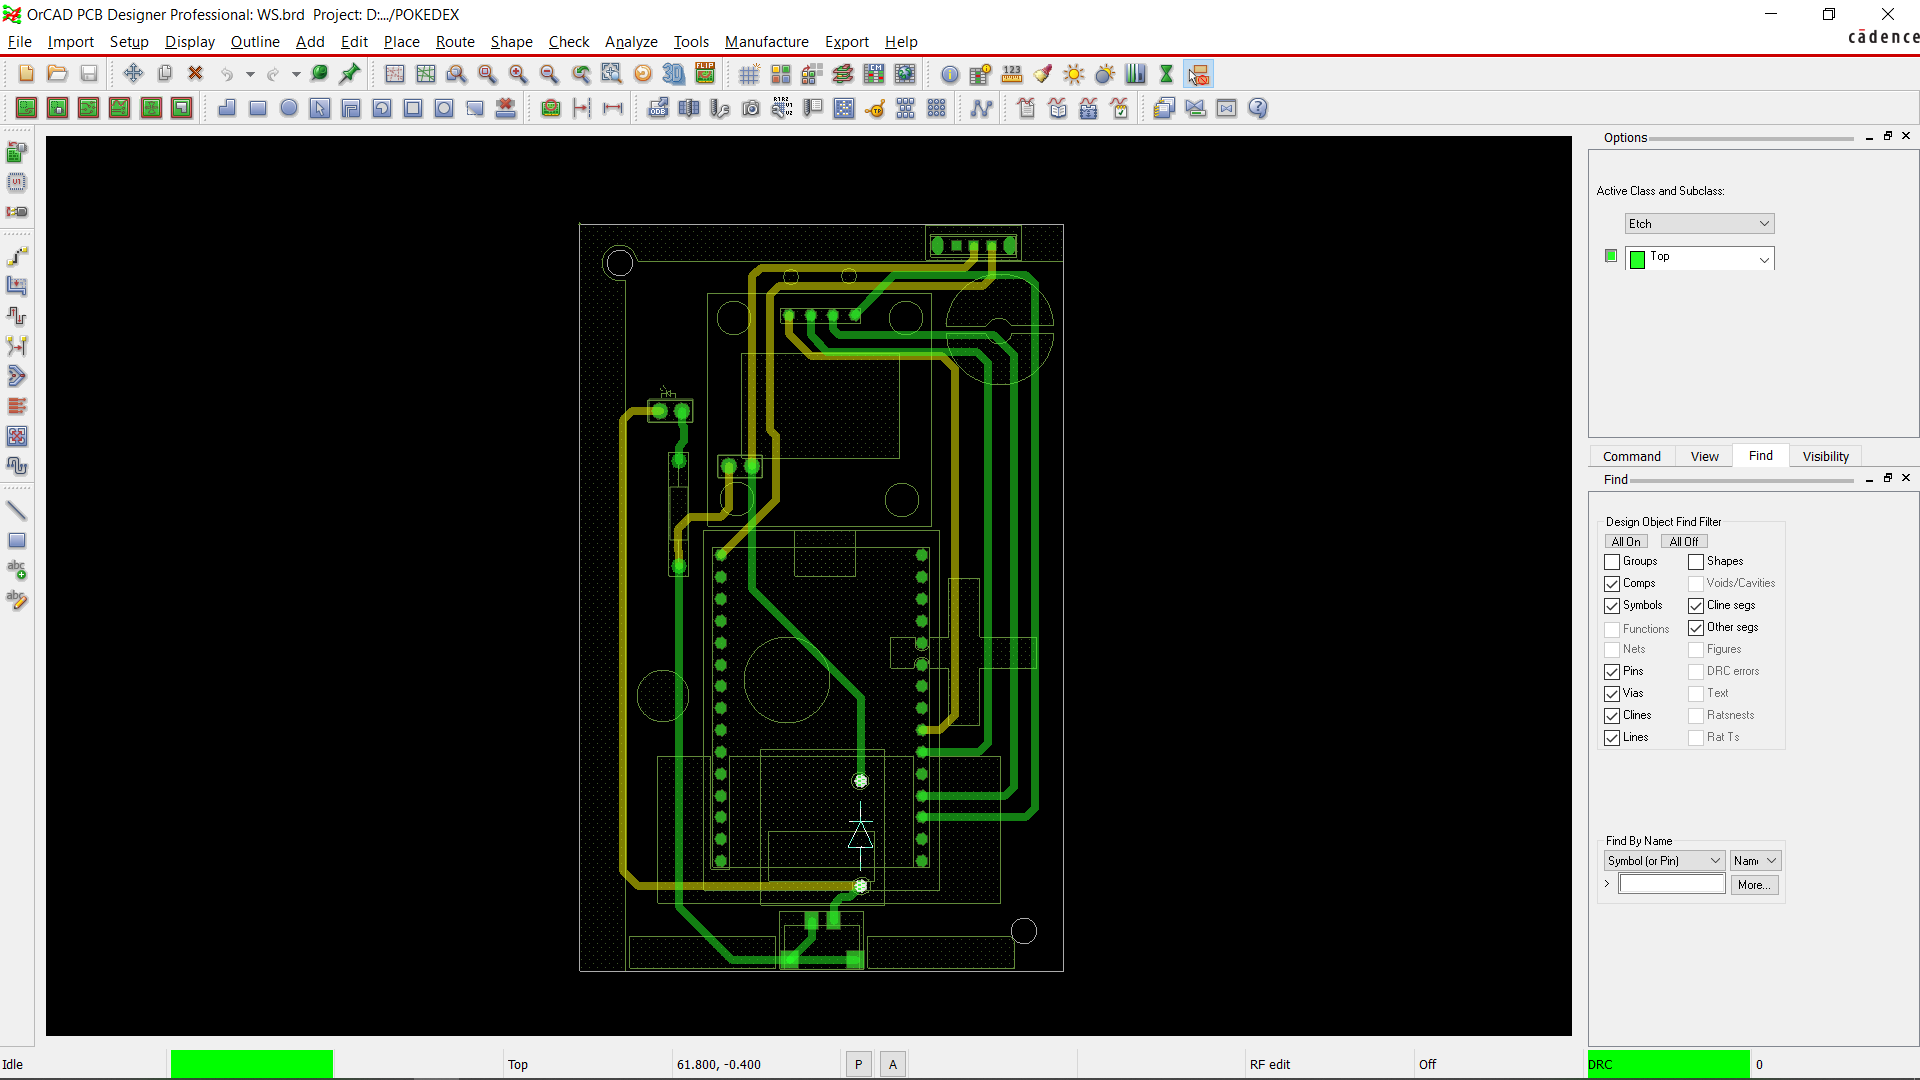Click the Open folder icon

click(x=57, y=74)
